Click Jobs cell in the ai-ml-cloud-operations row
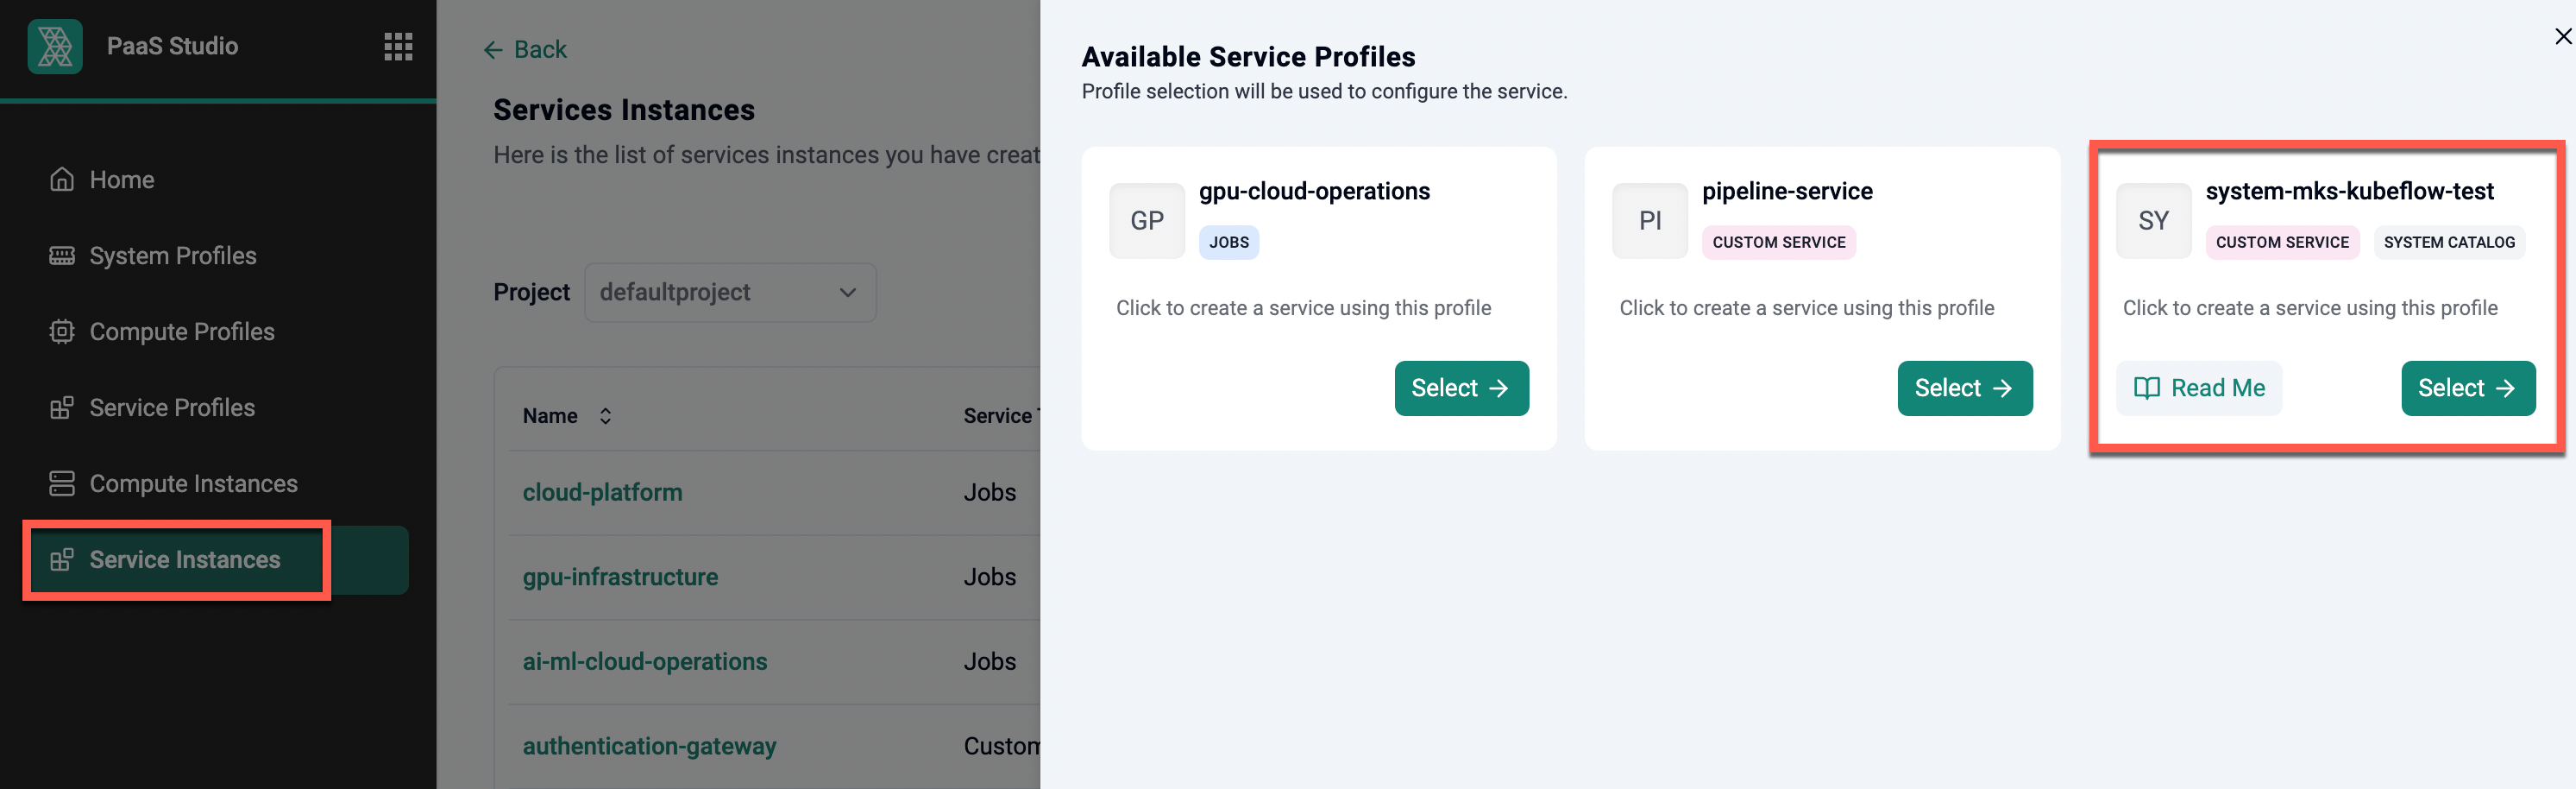This screenshot has height=789, width=2576. 990,662
